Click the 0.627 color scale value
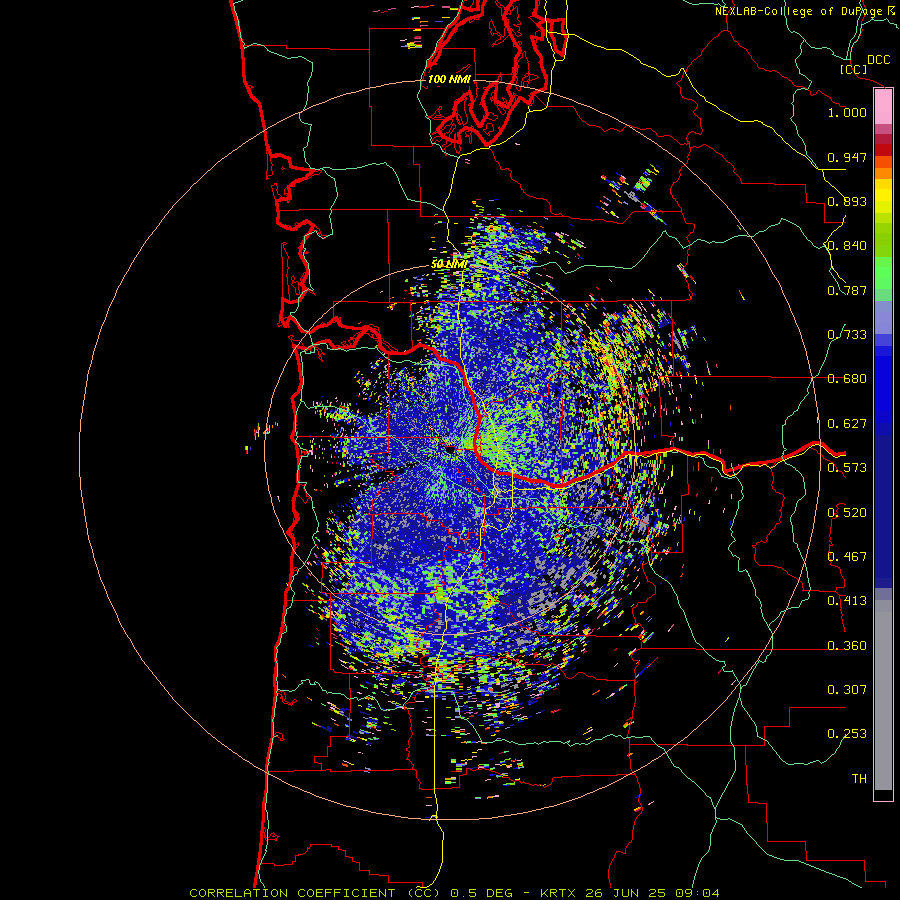The height and width of the screenshot is (900, 900). click(847, 424)
